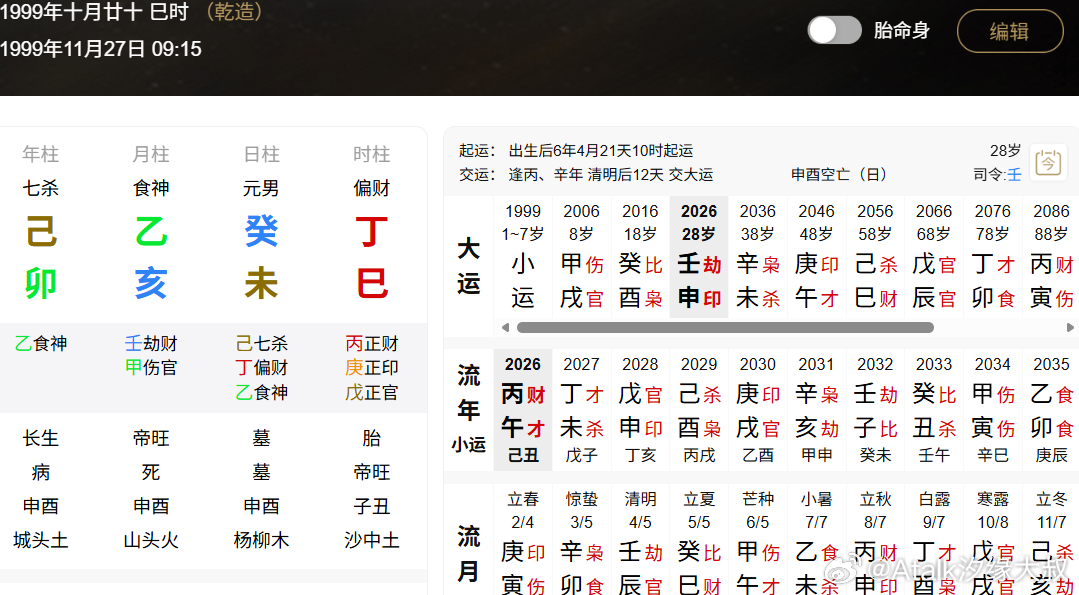Select the 2034 甲寅 流年 column

click(x=992, y=410)
